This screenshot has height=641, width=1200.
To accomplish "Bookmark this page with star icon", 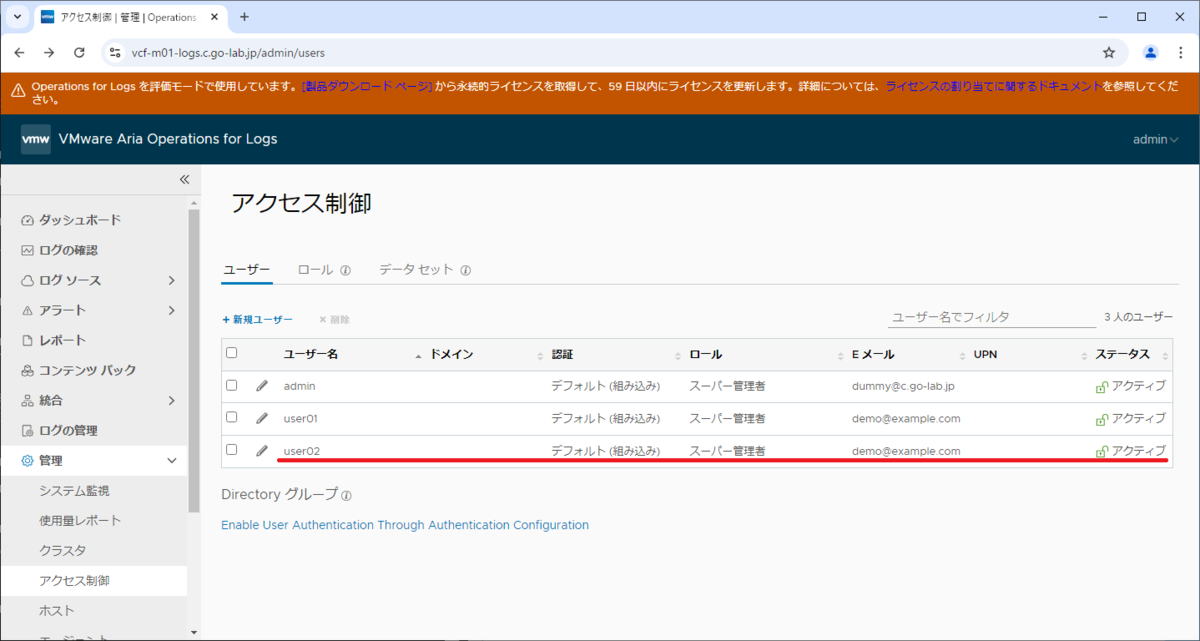I will point(1109,52).
